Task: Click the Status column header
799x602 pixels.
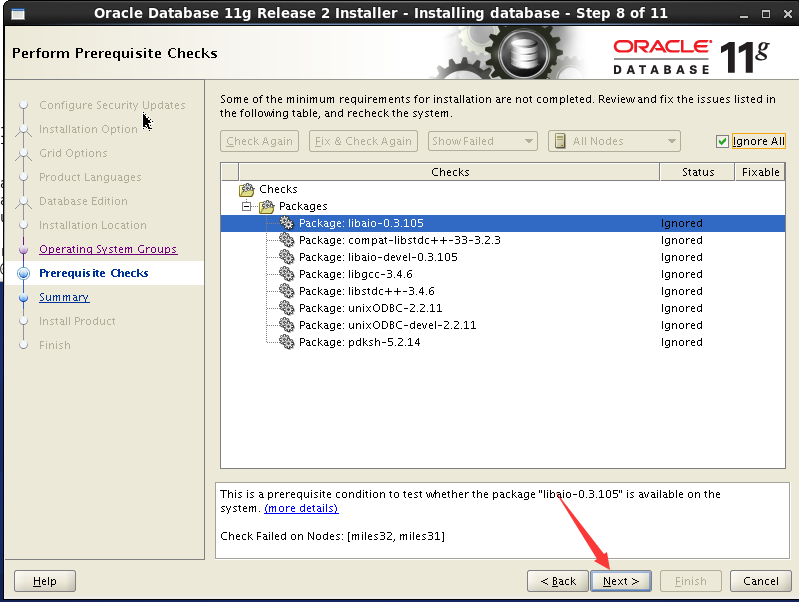Action: pos(698,172)
